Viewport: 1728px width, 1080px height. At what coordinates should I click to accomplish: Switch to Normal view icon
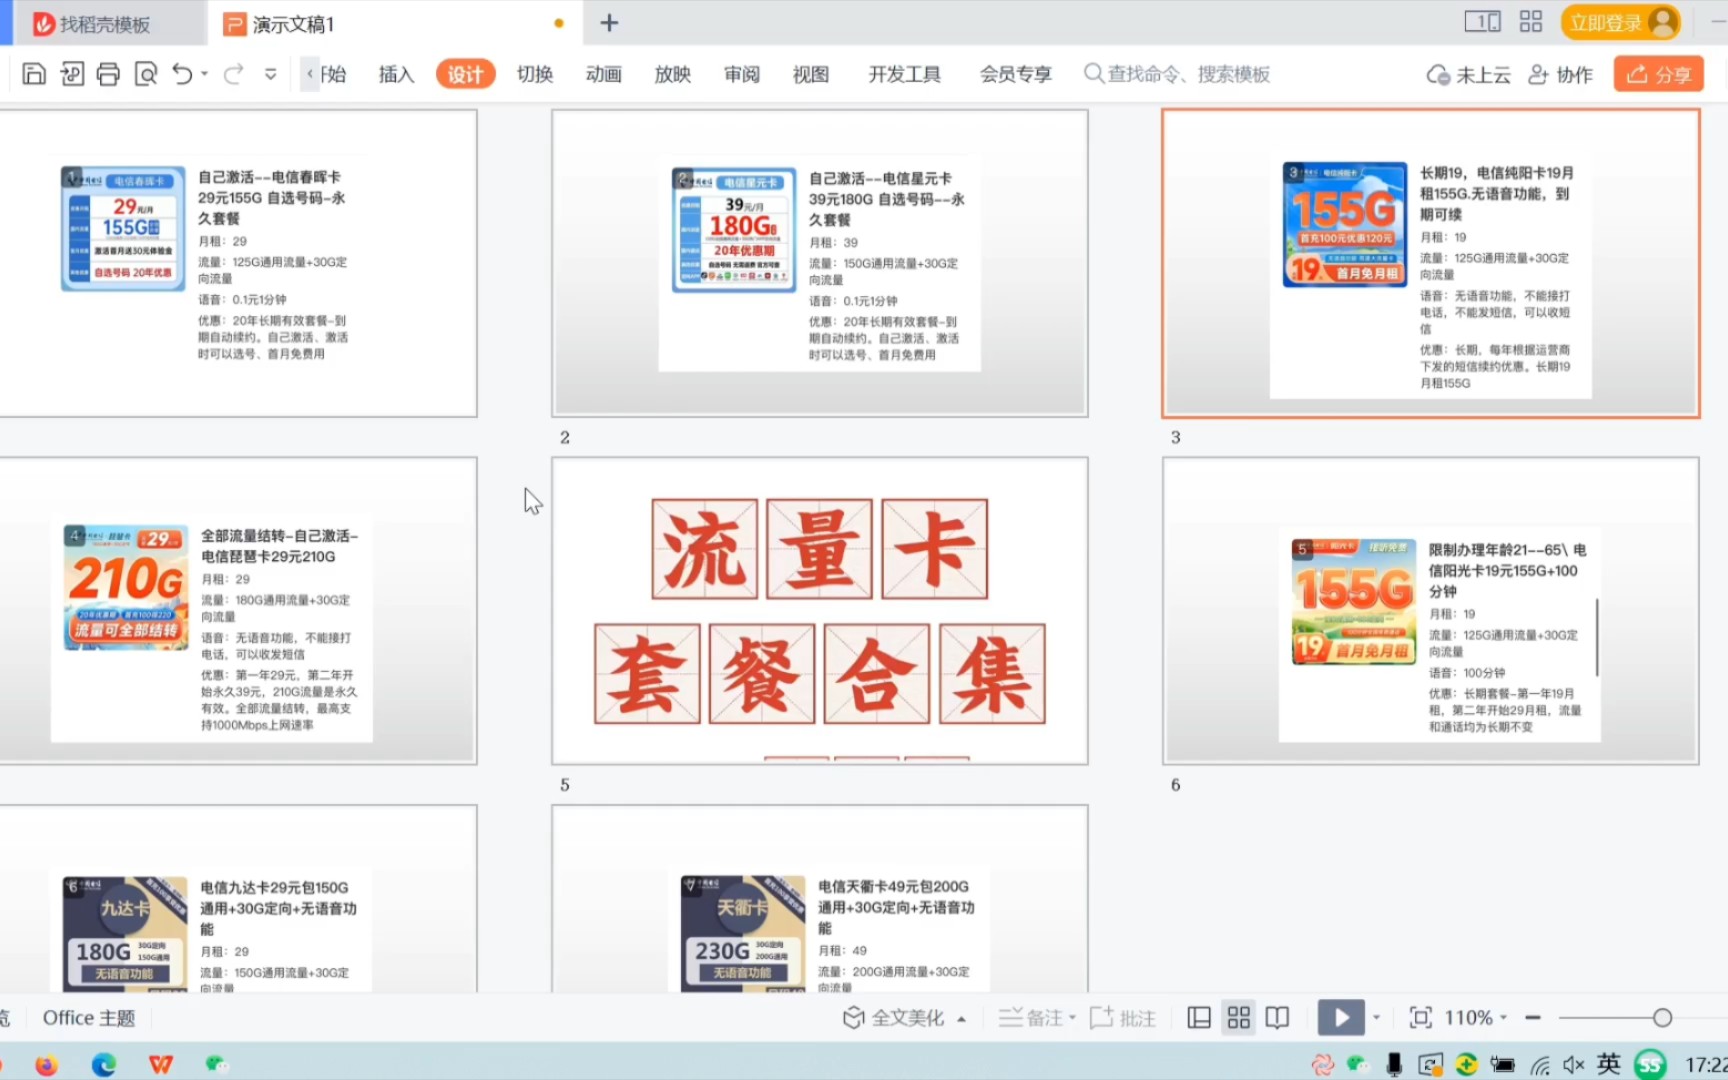pos(1199,1018)
